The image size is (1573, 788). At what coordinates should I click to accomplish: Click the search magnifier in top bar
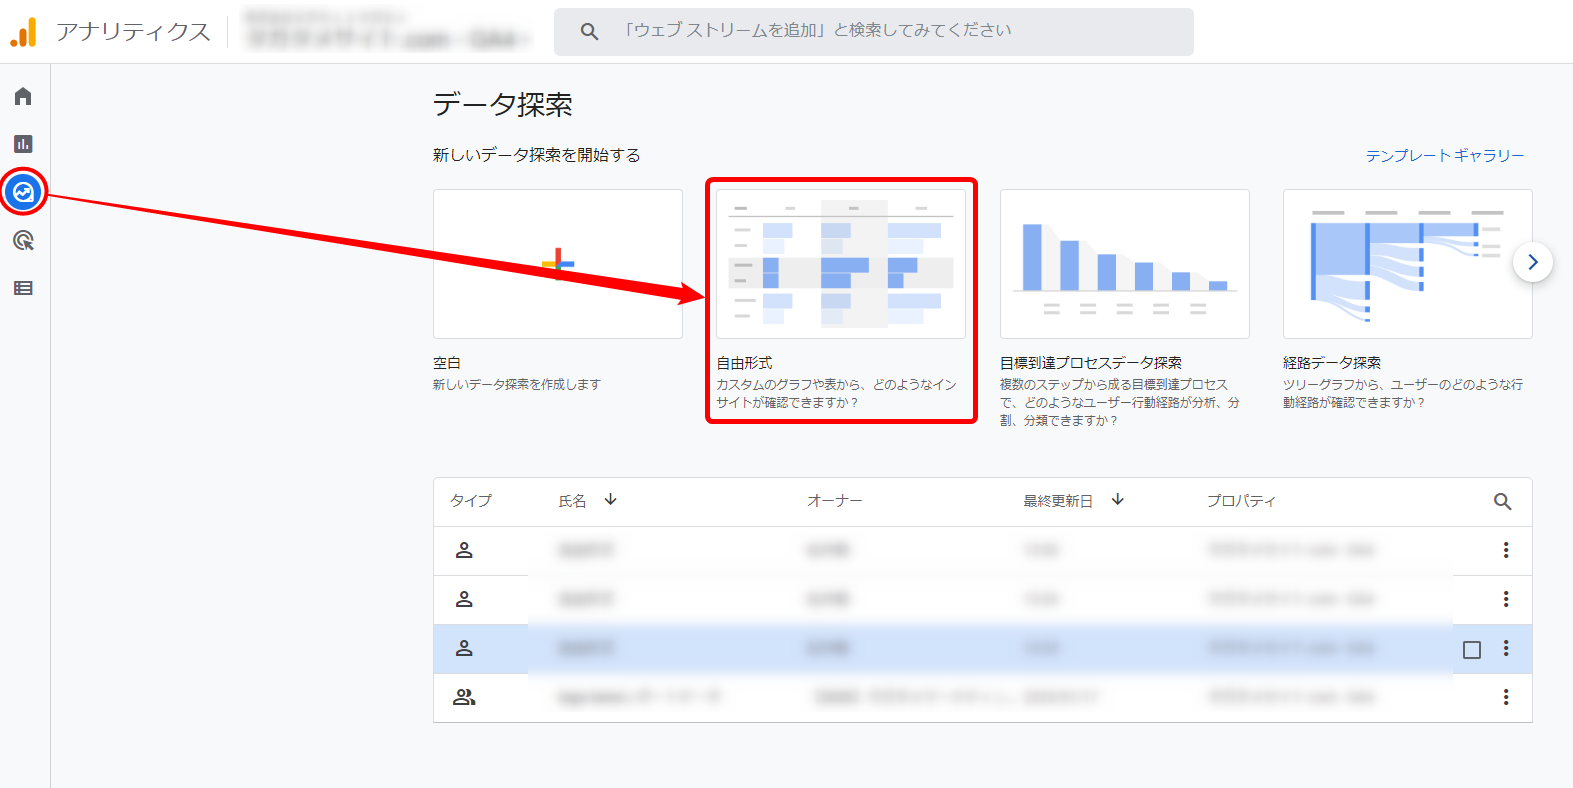[590, 32]
